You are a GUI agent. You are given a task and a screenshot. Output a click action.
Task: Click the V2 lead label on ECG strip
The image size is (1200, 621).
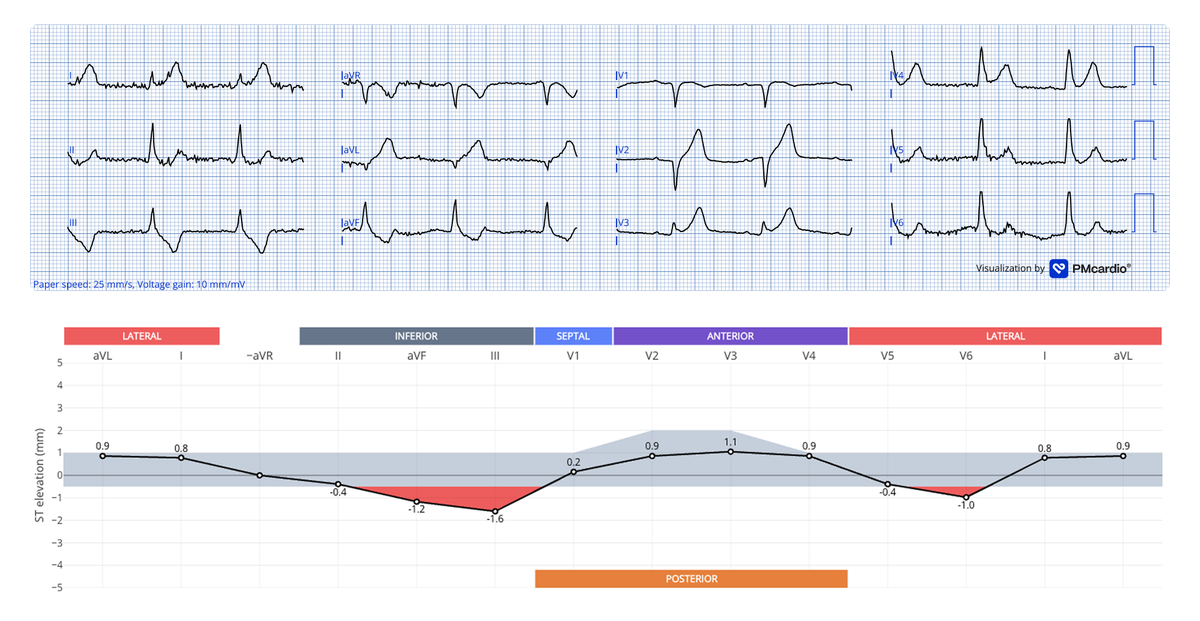coord(623,149)
